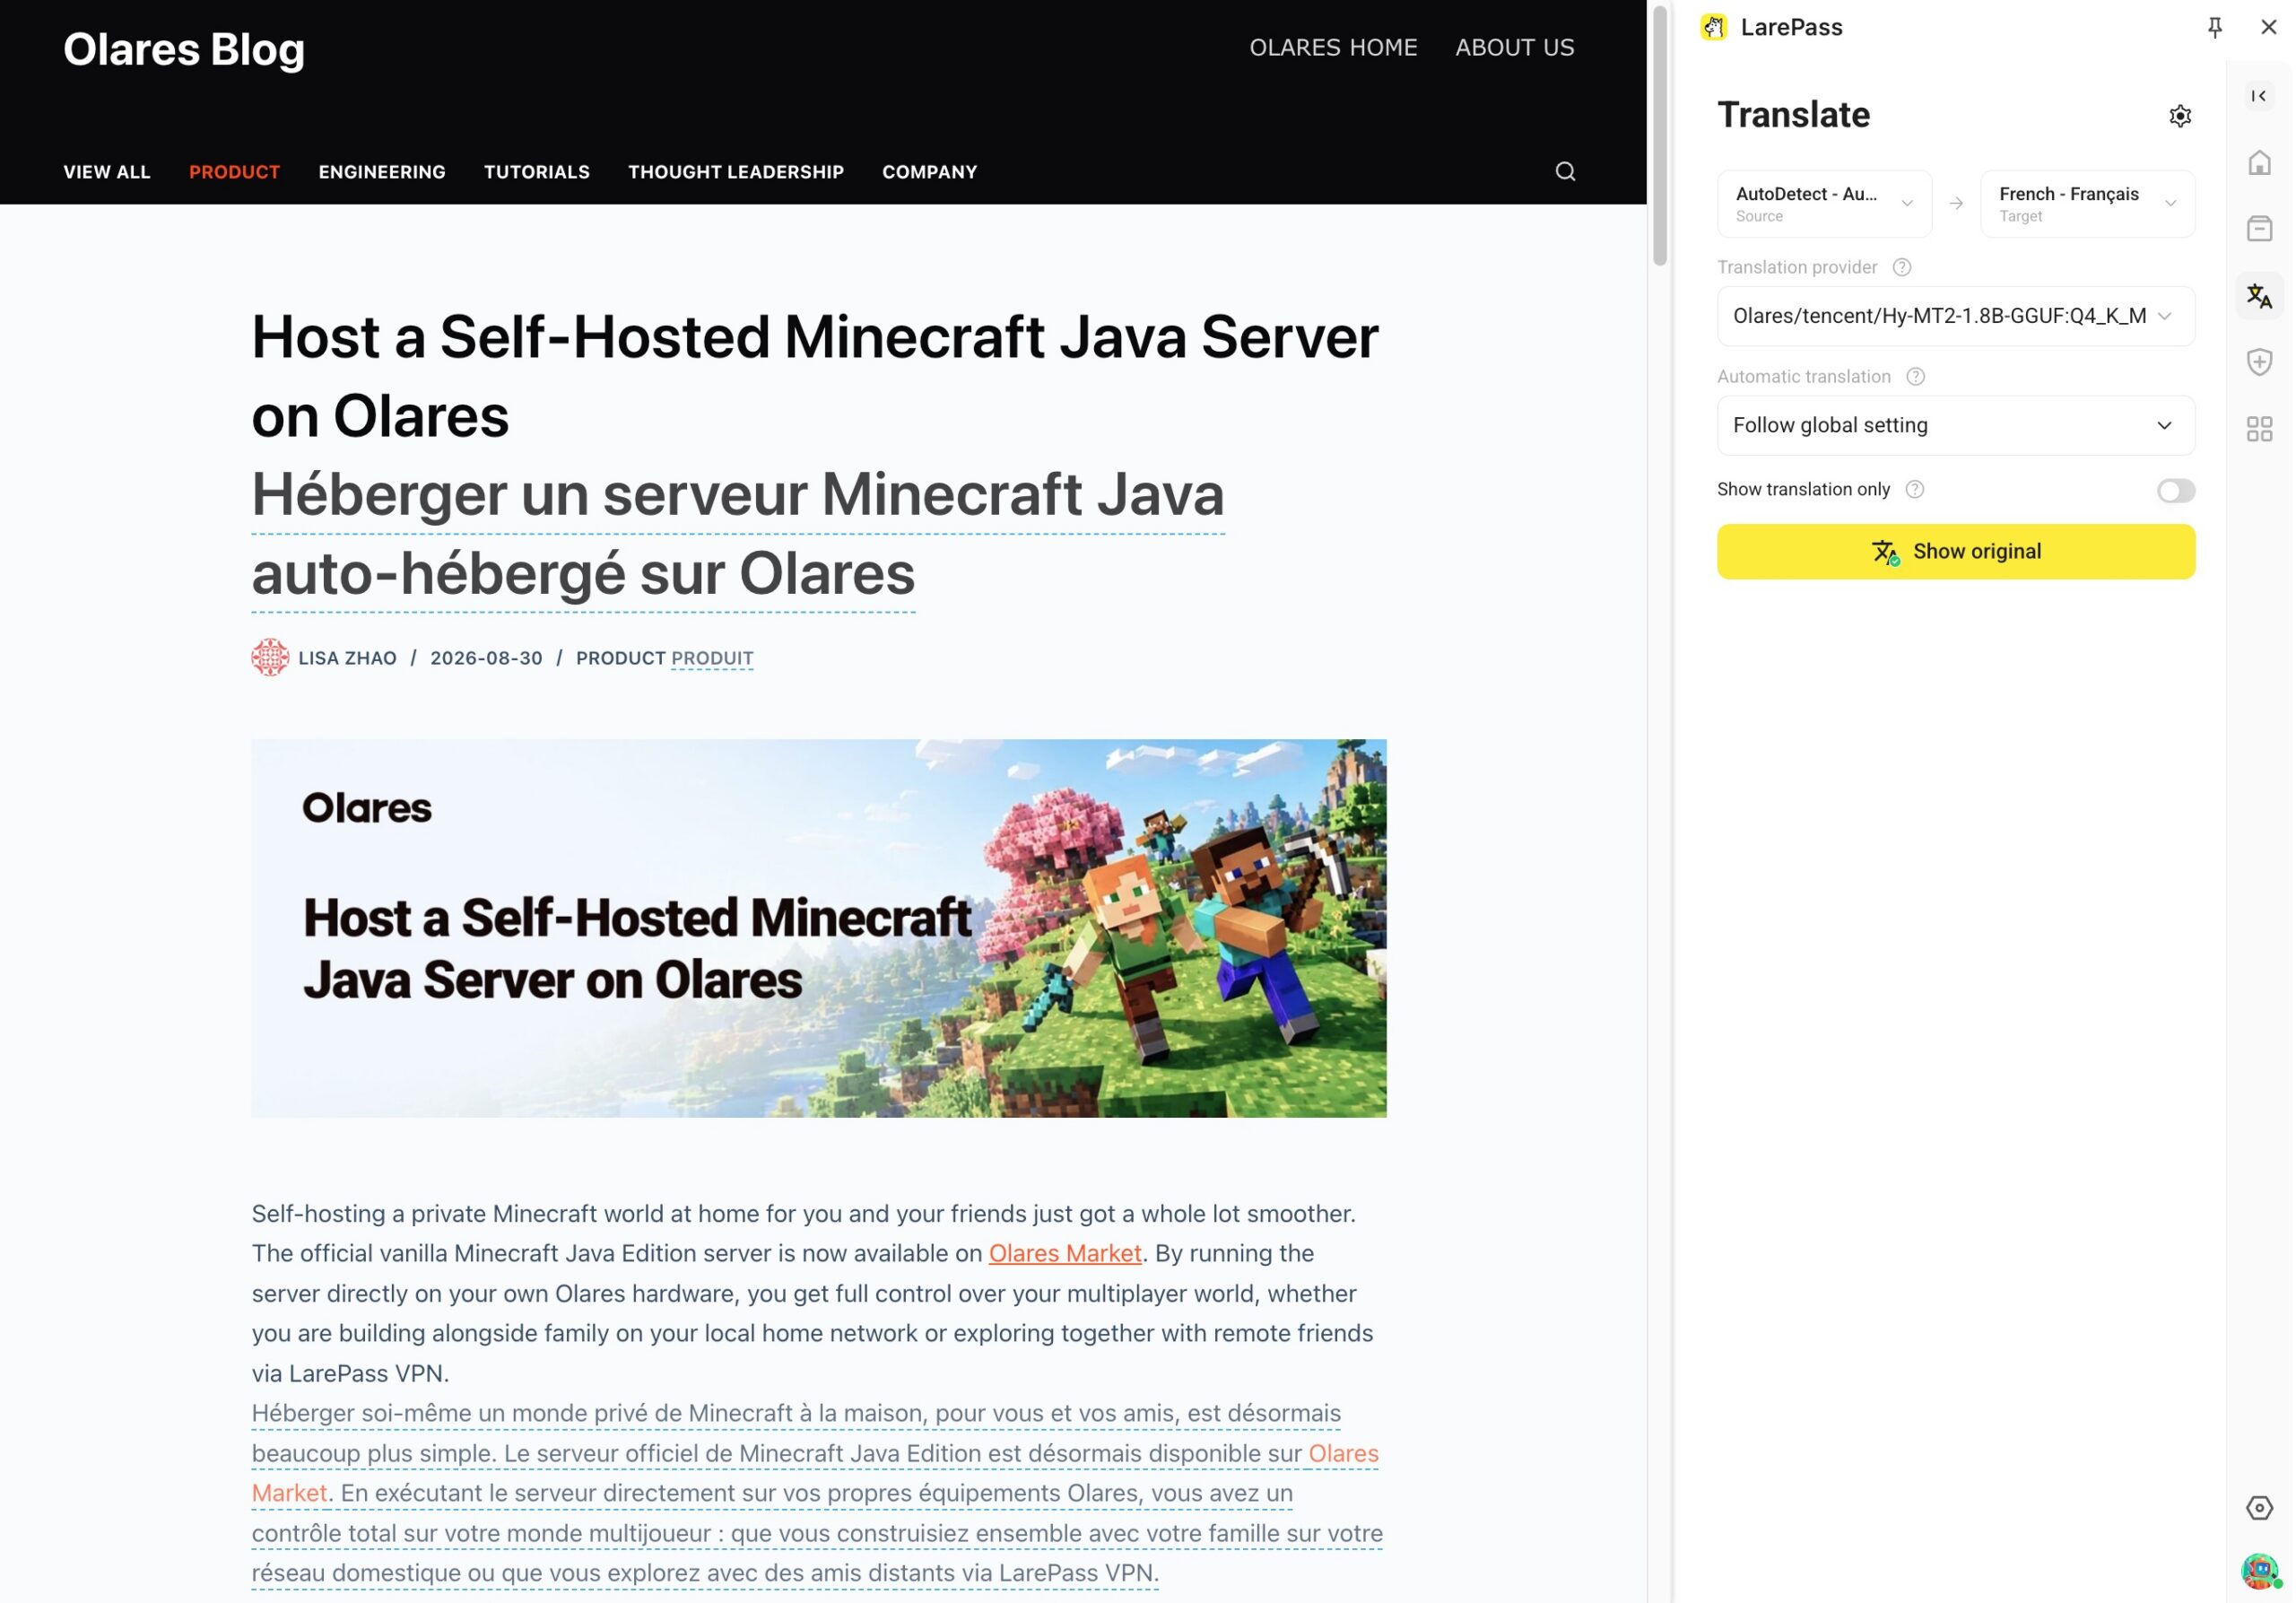Select COMPANY category tab

coord(929,172)
